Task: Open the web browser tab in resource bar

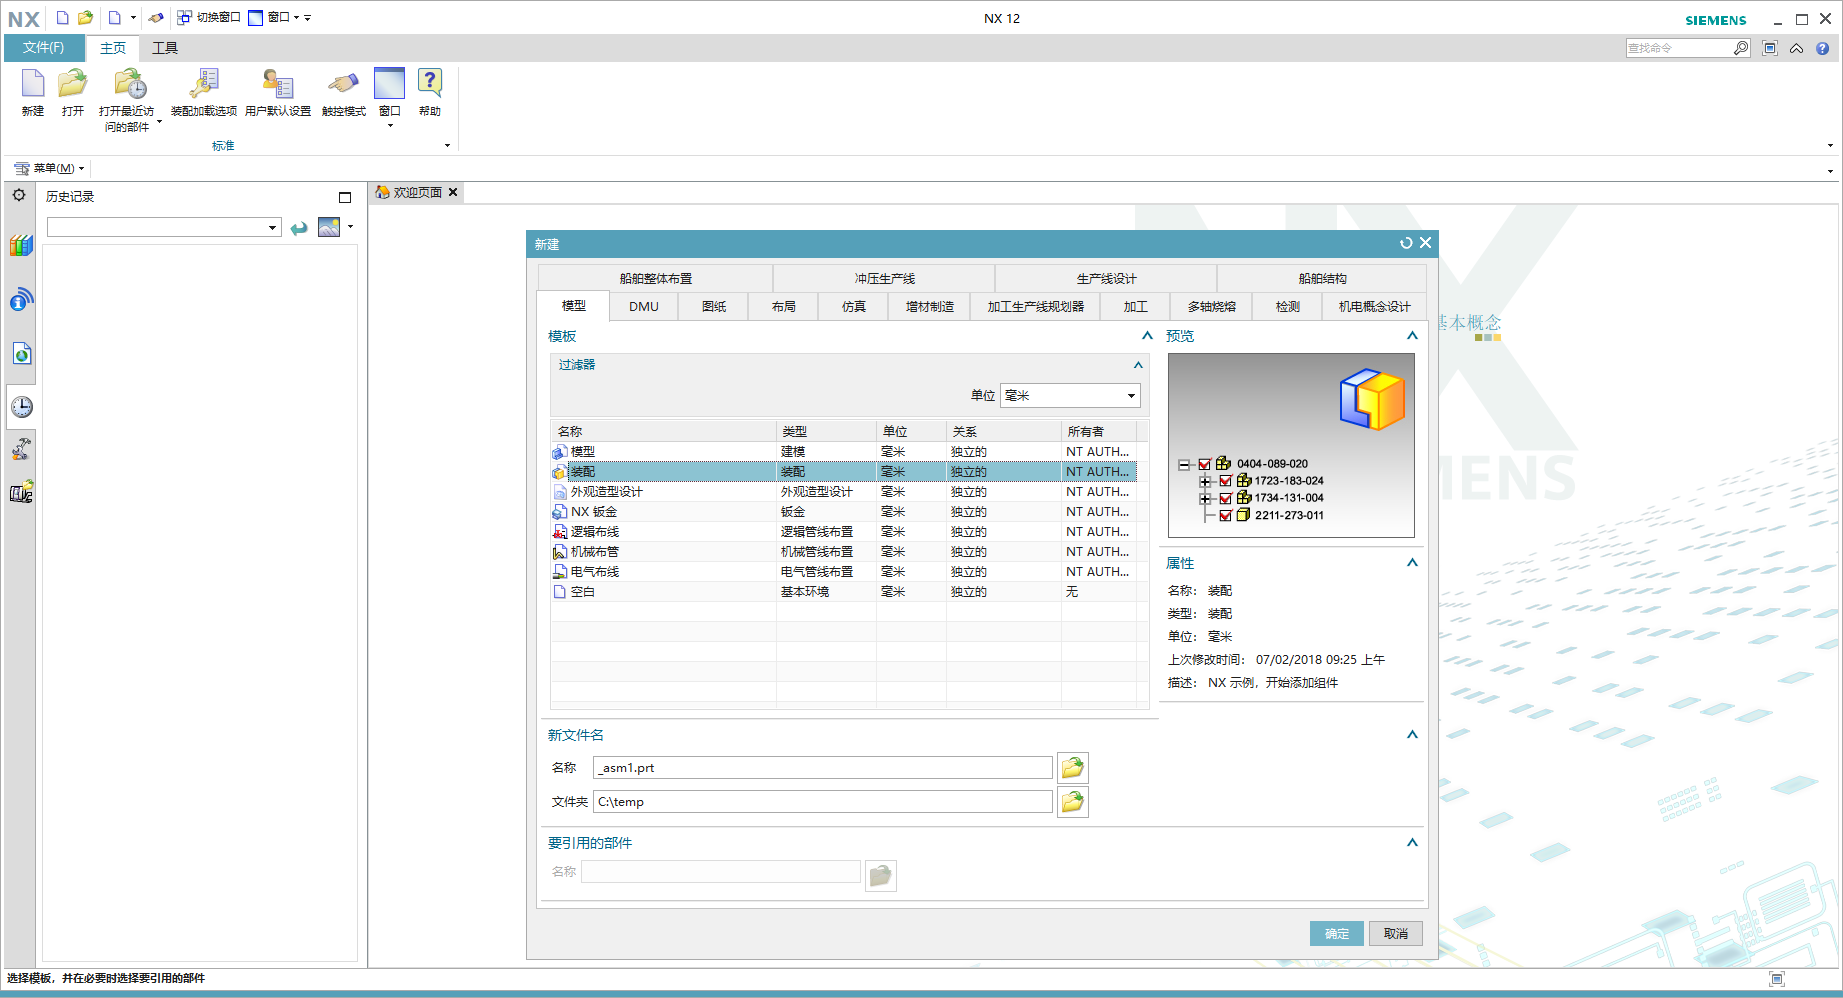Action: pyautogui.click(x=21, y=353)
